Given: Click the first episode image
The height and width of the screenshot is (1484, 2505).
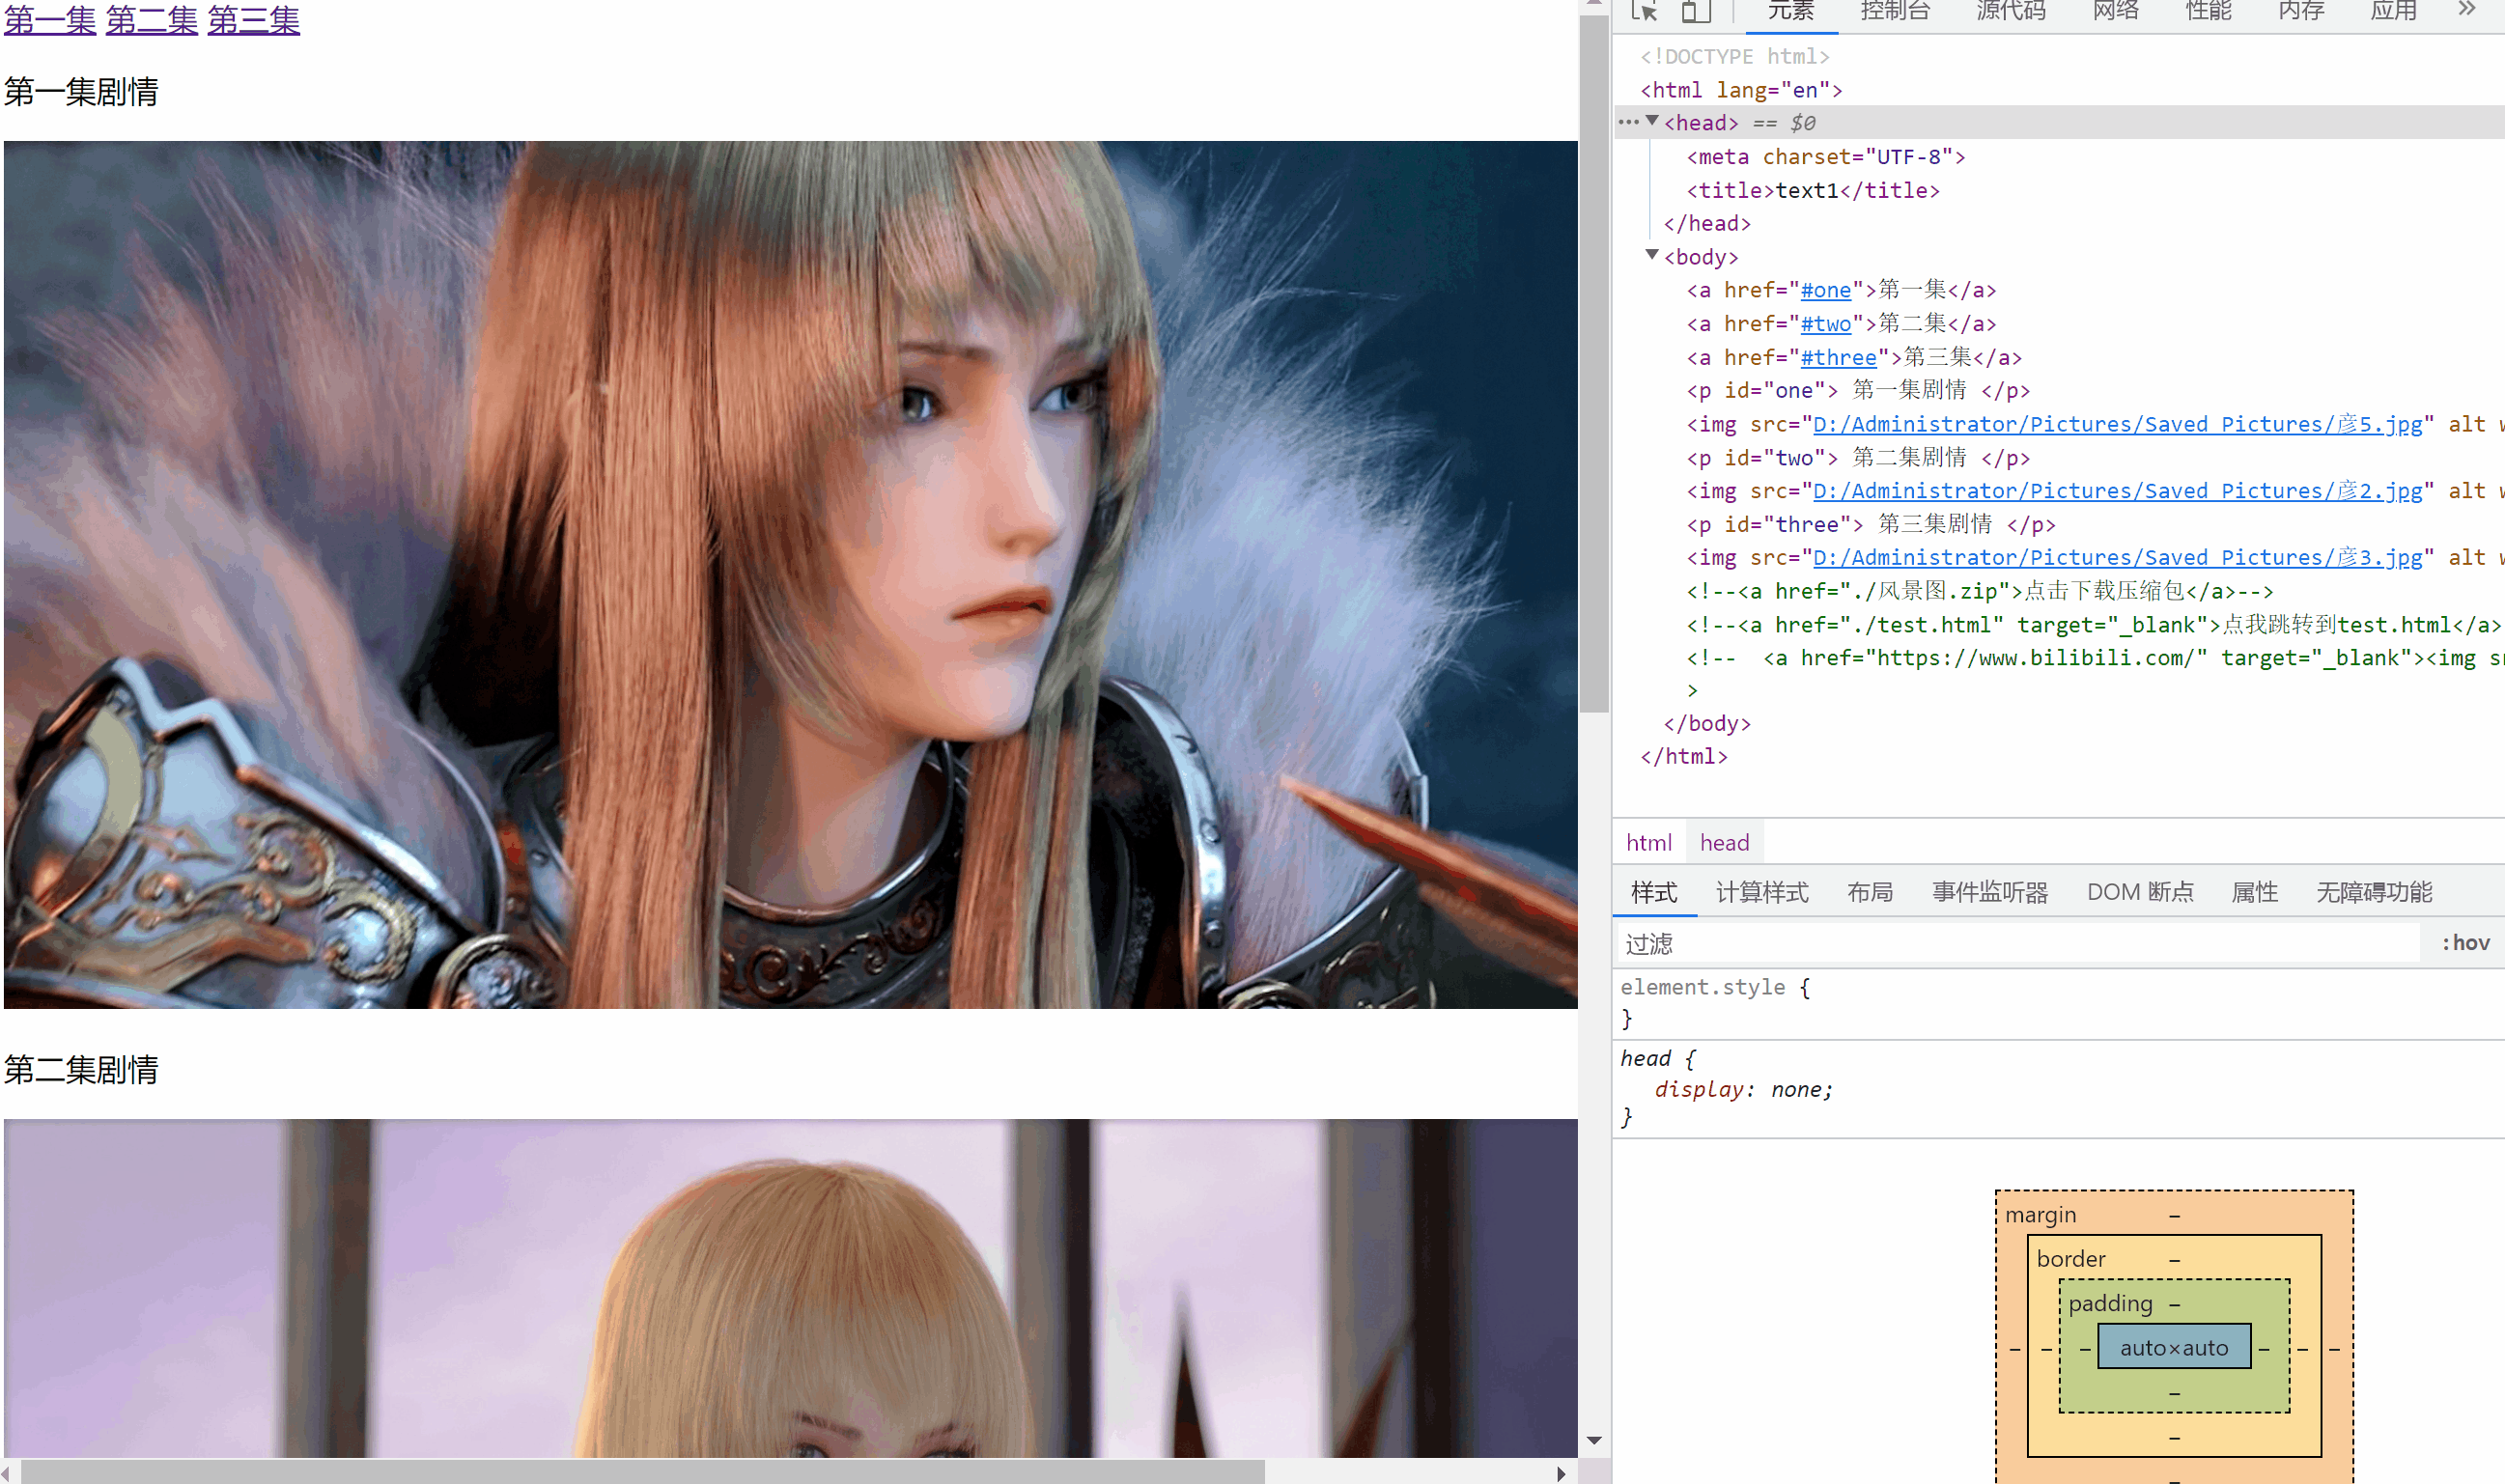Looking at the screenshot, I should (790, 574).
